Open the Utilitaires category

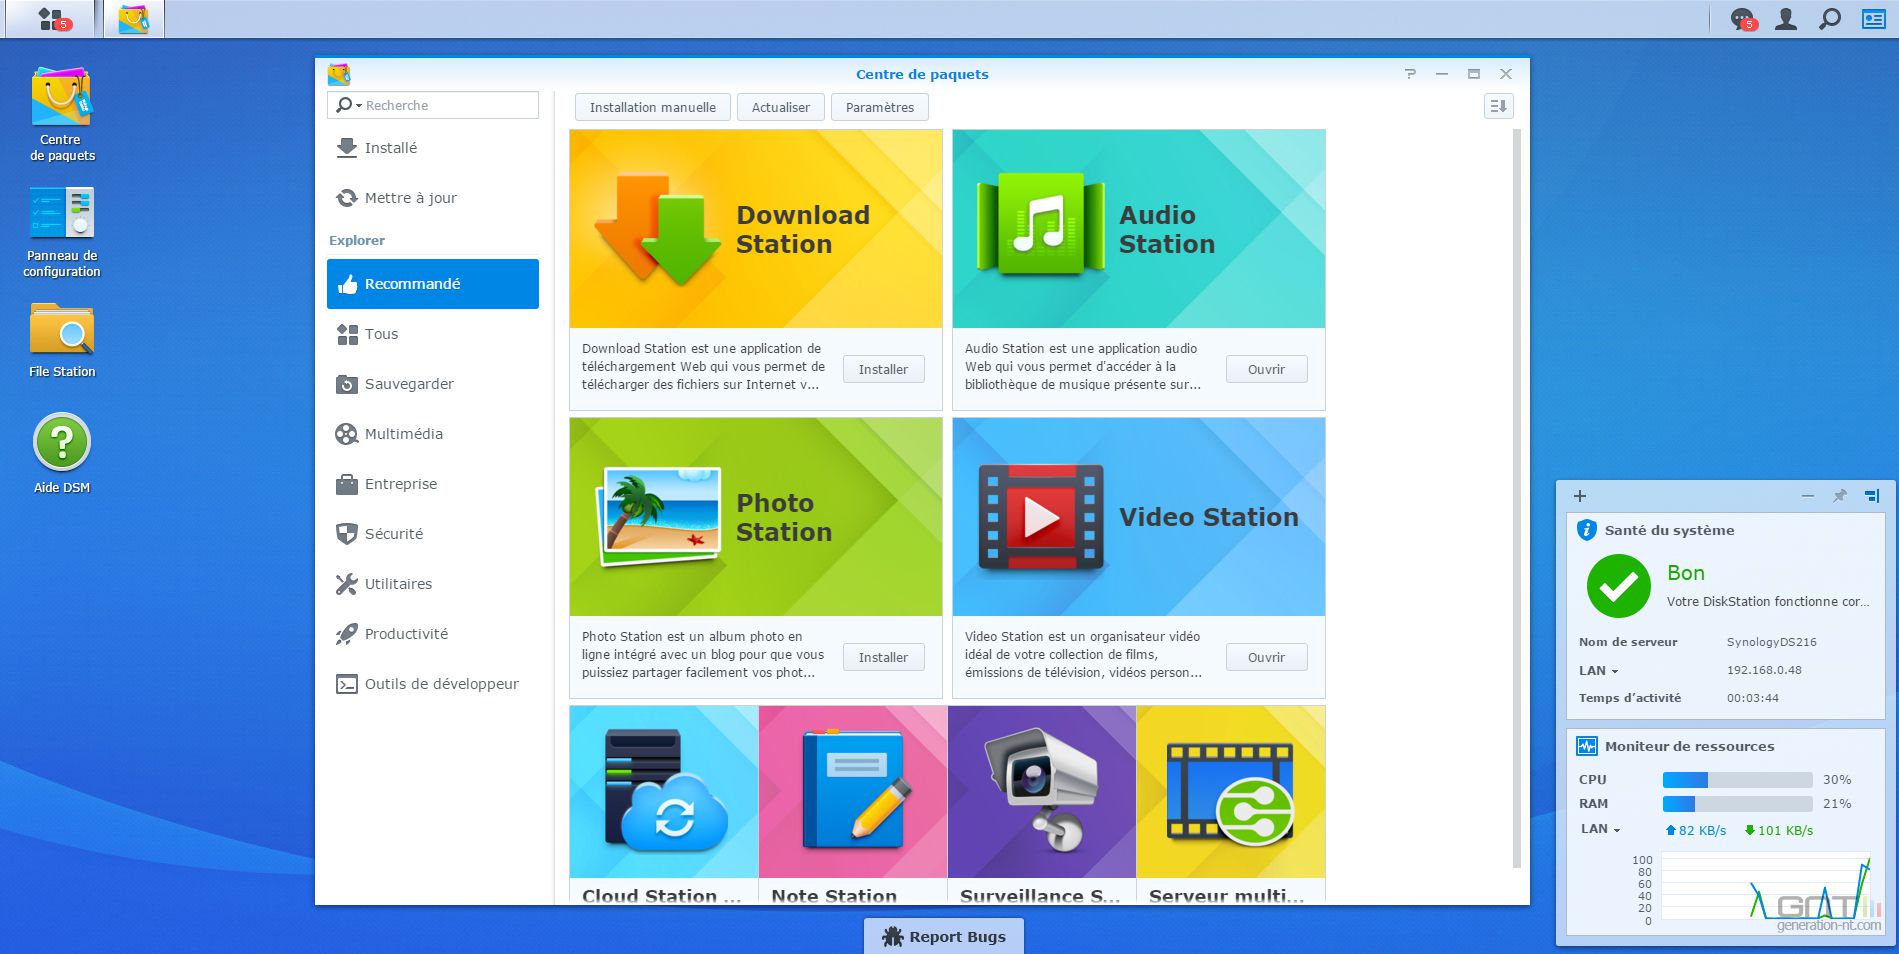[x=433, y=584]
